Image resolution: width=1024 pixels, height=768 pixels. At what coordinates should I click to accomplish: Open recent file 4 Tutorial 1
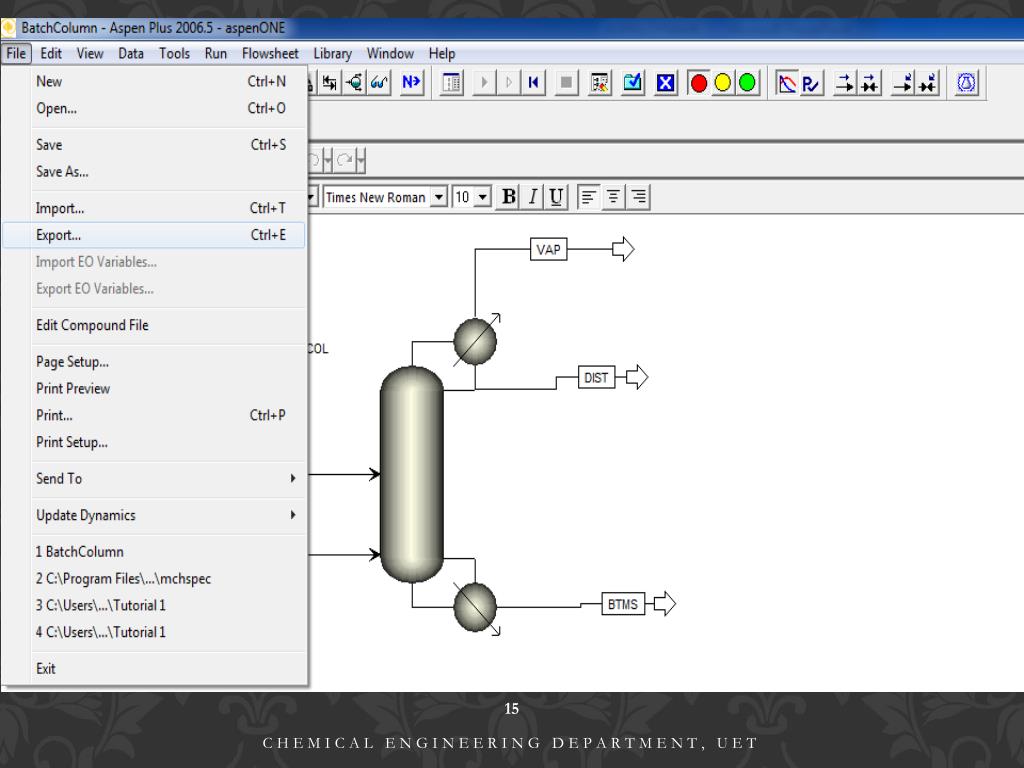(153, 632)
